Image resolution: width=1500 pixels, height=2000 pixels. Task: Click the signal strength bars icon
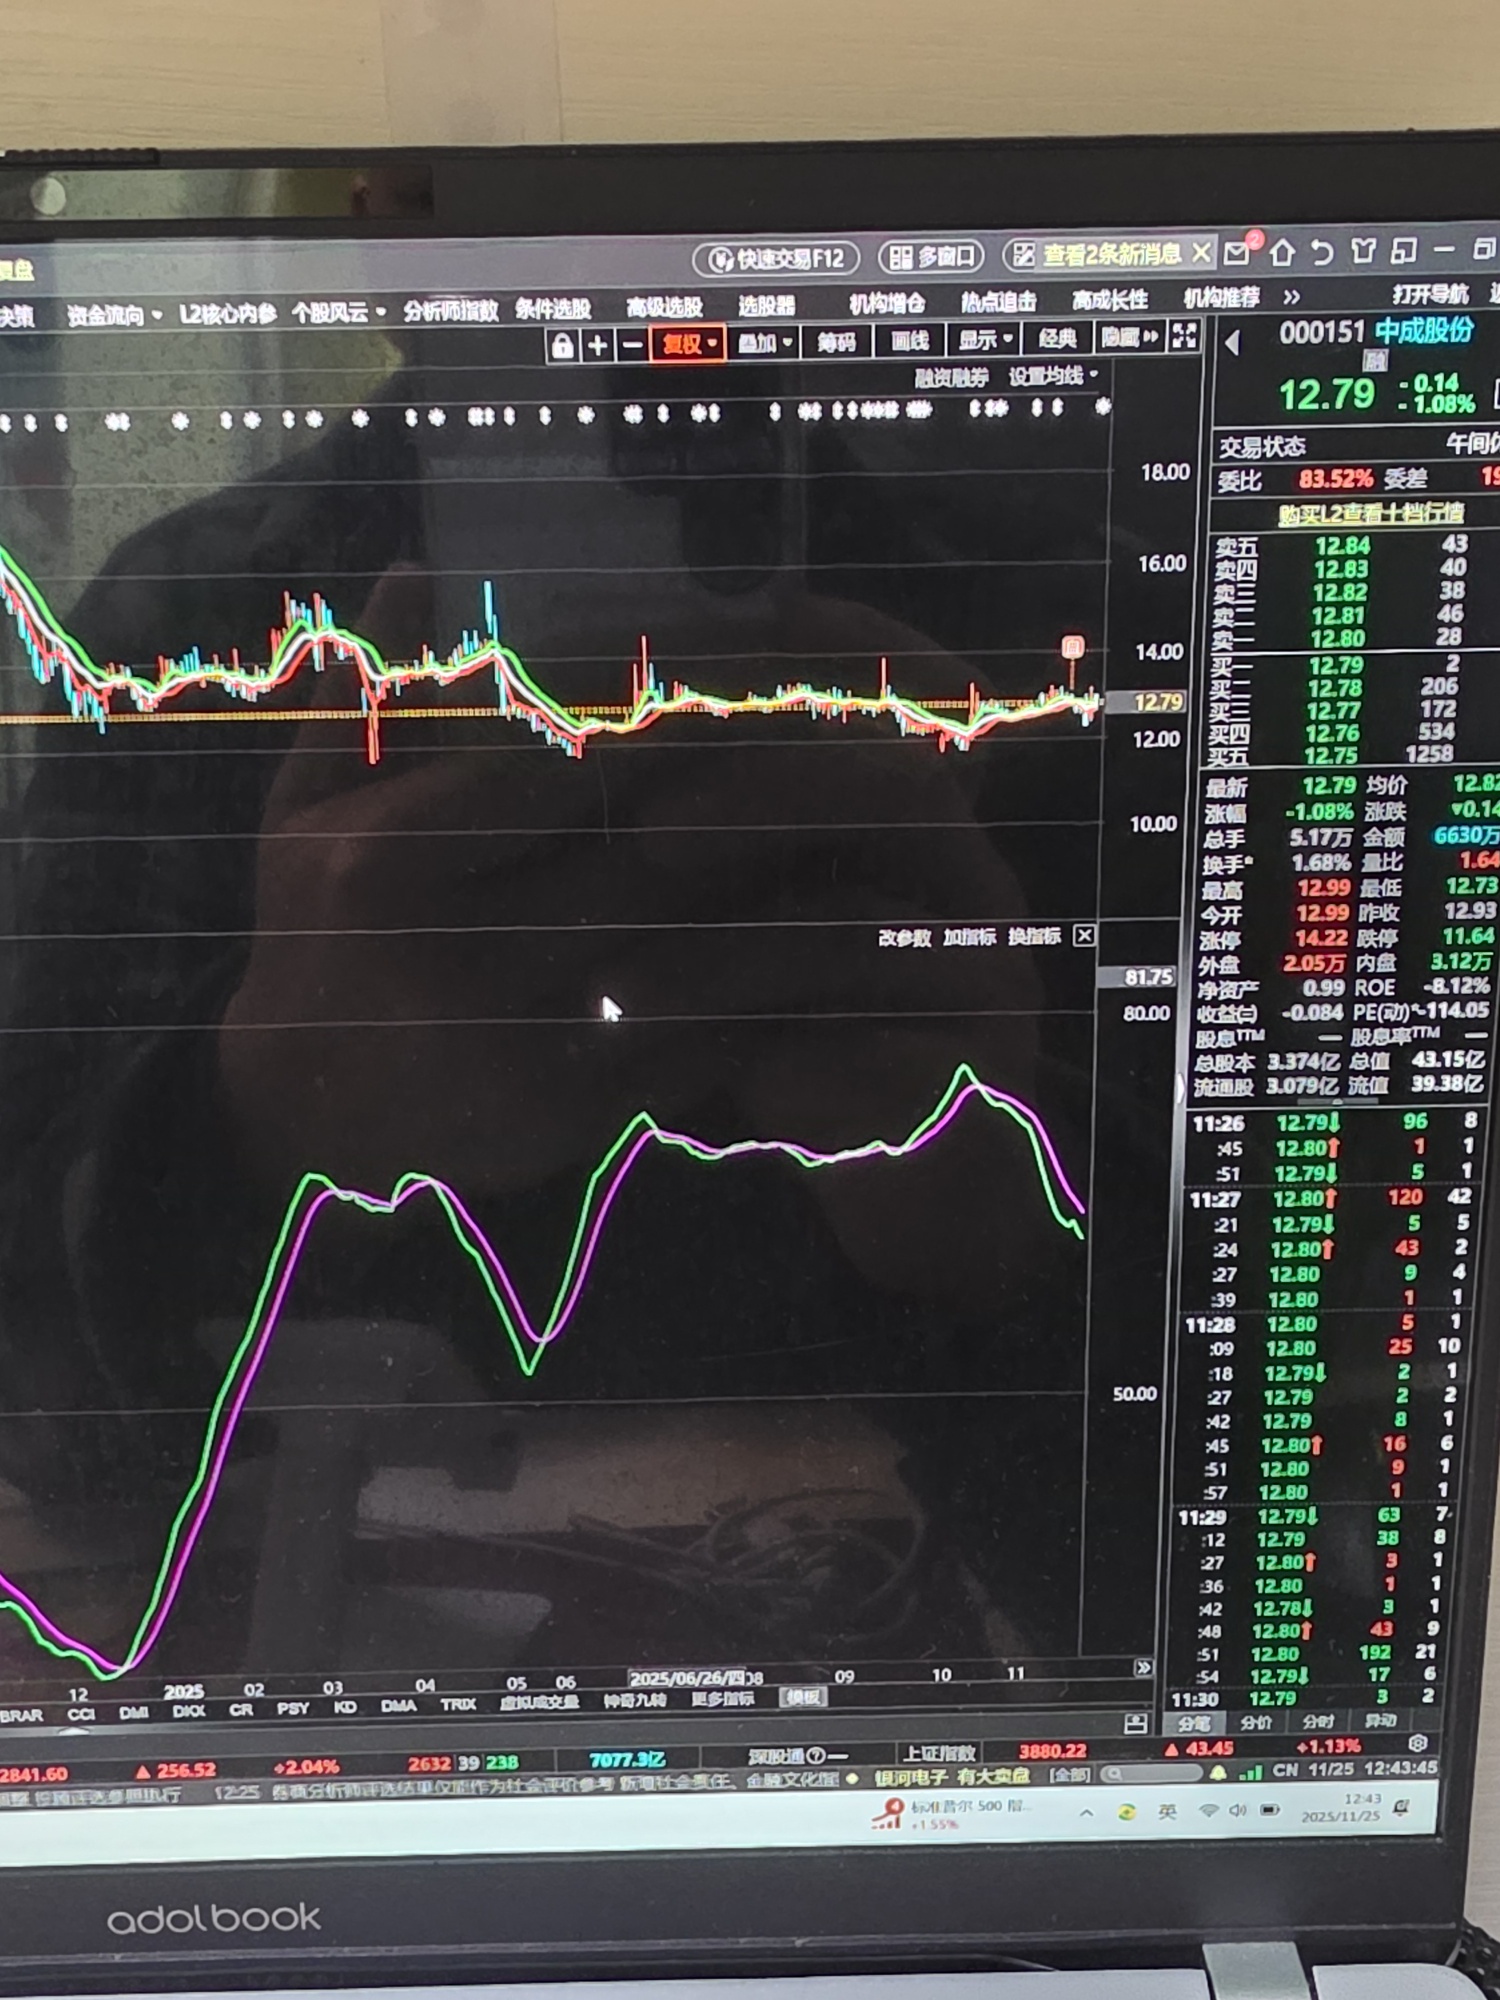(1250, 1771)
